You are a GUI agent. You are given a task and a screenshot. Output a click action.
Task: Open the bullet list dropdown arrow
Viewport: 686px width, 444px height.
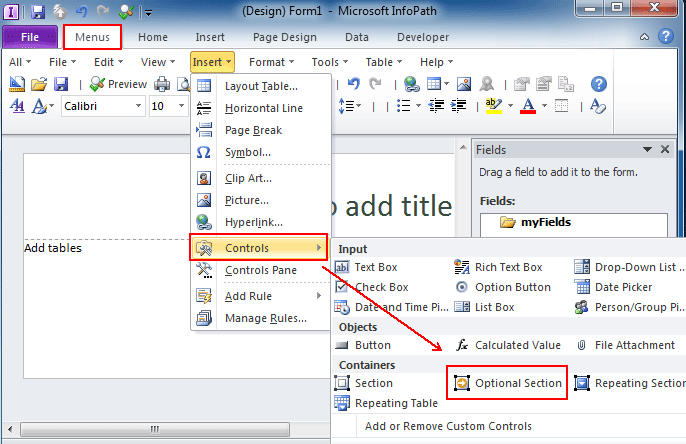click(x=418, y=105)
